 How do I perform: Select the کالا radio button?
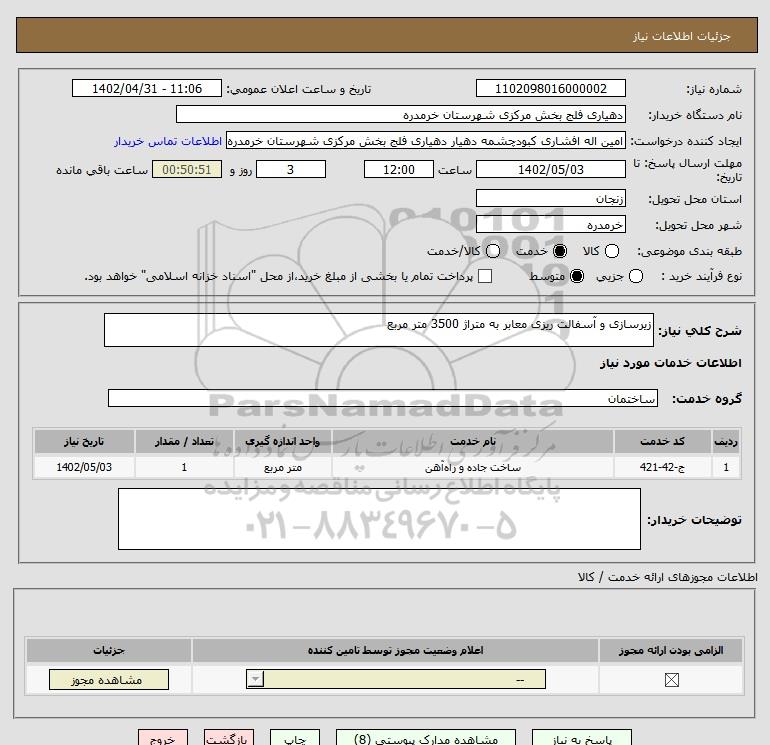coord(611,251)
